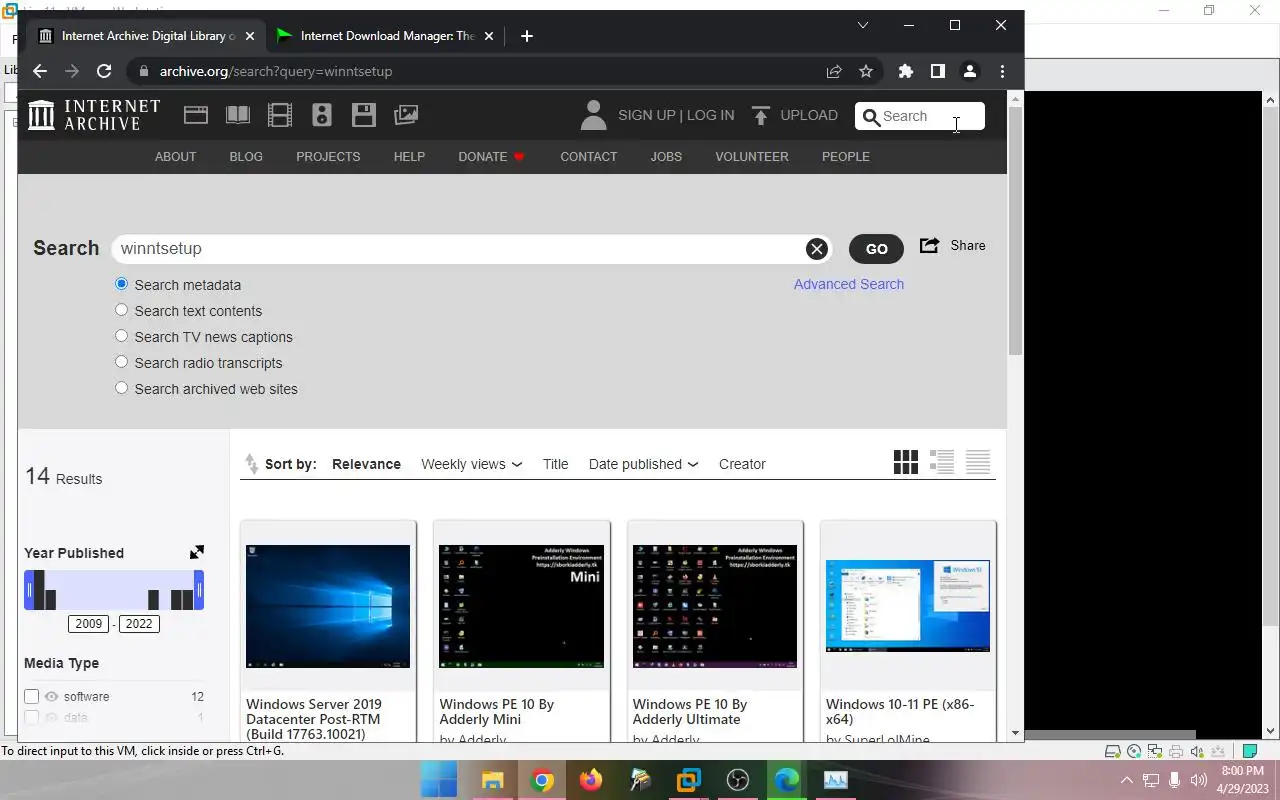Open Firefox from the taskbar
This screenshot has height=800, width=1280.
coord(590,780)
